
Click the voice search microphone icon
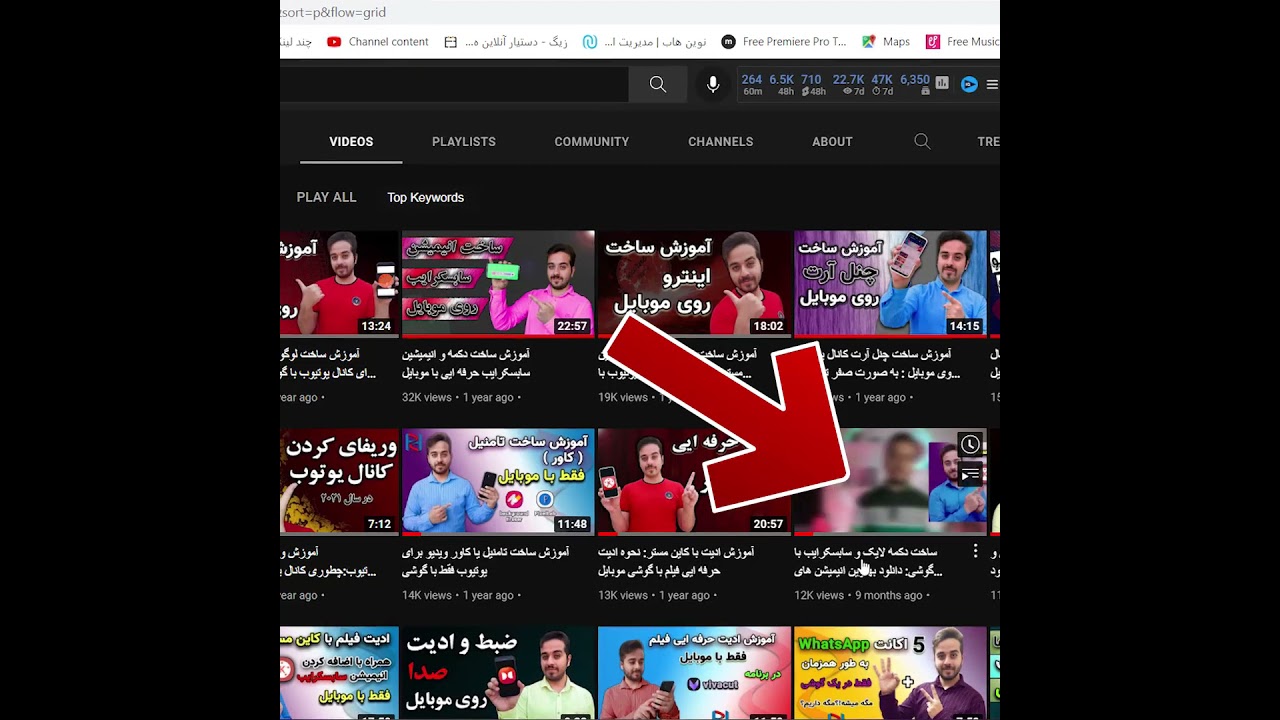tap(712, 84)
